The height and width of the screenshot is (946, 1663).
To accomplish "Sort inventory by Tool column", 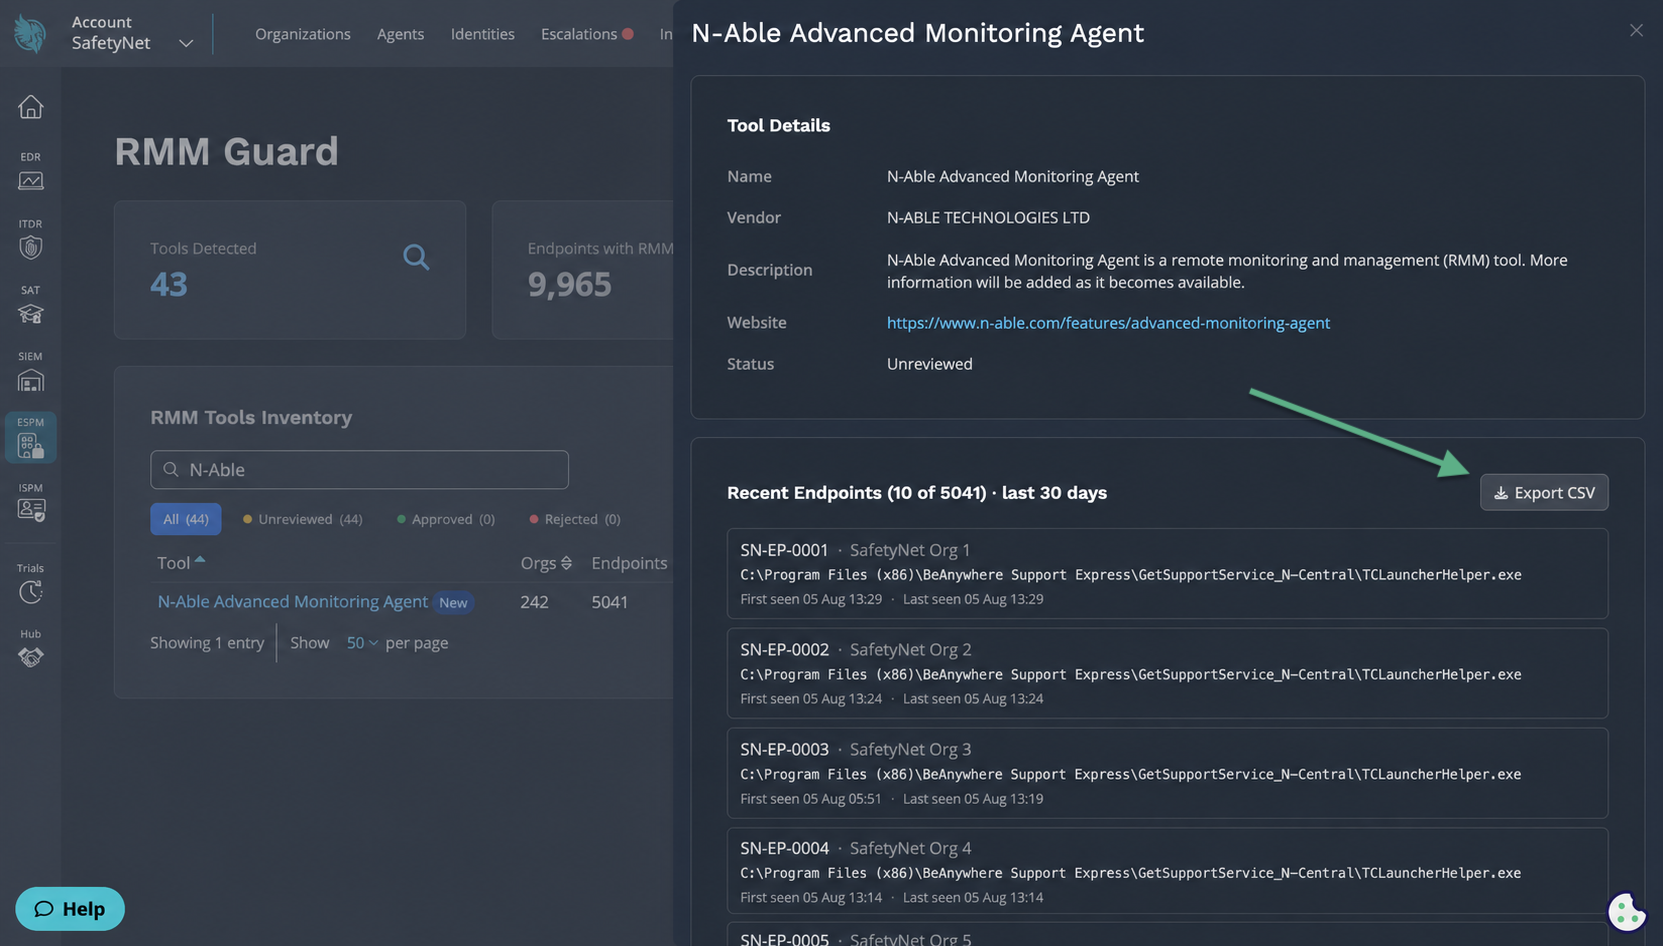I will 181,562.
